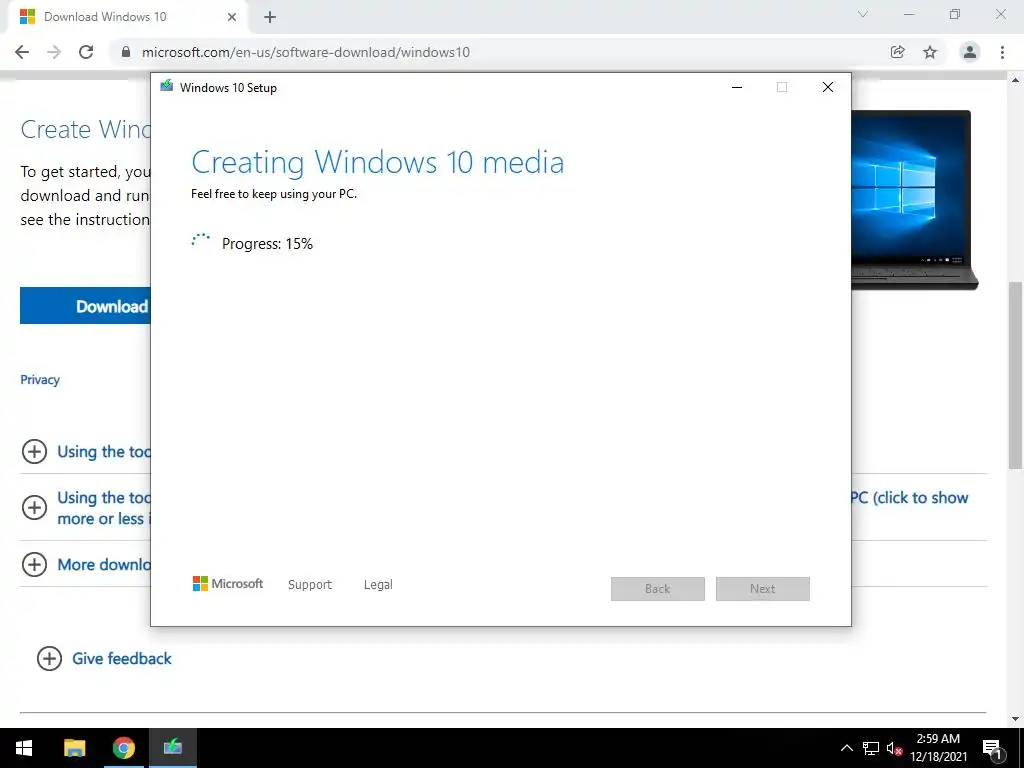Image resolution: width=1024 pixels, height=768 pixels.
Task: Select the Download Windows 10 tab
Action: (x=127, y=17)
